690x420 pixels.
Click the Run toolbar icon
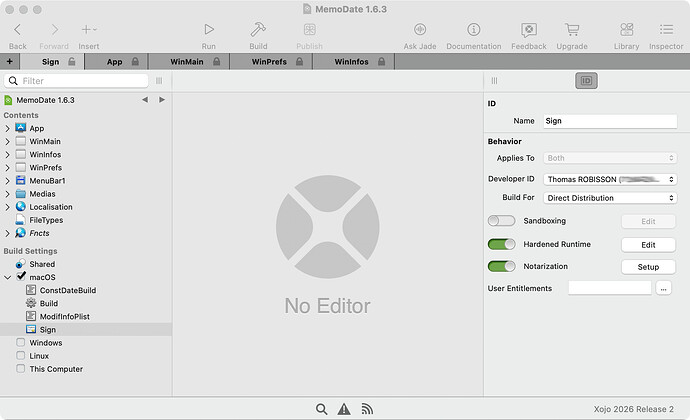pos(209,29)
